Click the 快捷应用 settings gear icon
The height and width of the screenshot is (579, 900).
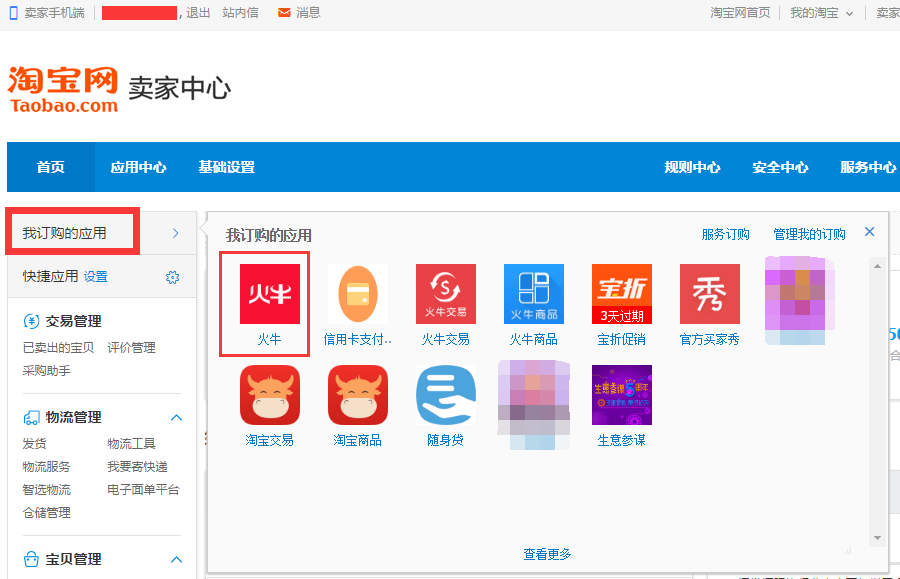coord(172,277)
